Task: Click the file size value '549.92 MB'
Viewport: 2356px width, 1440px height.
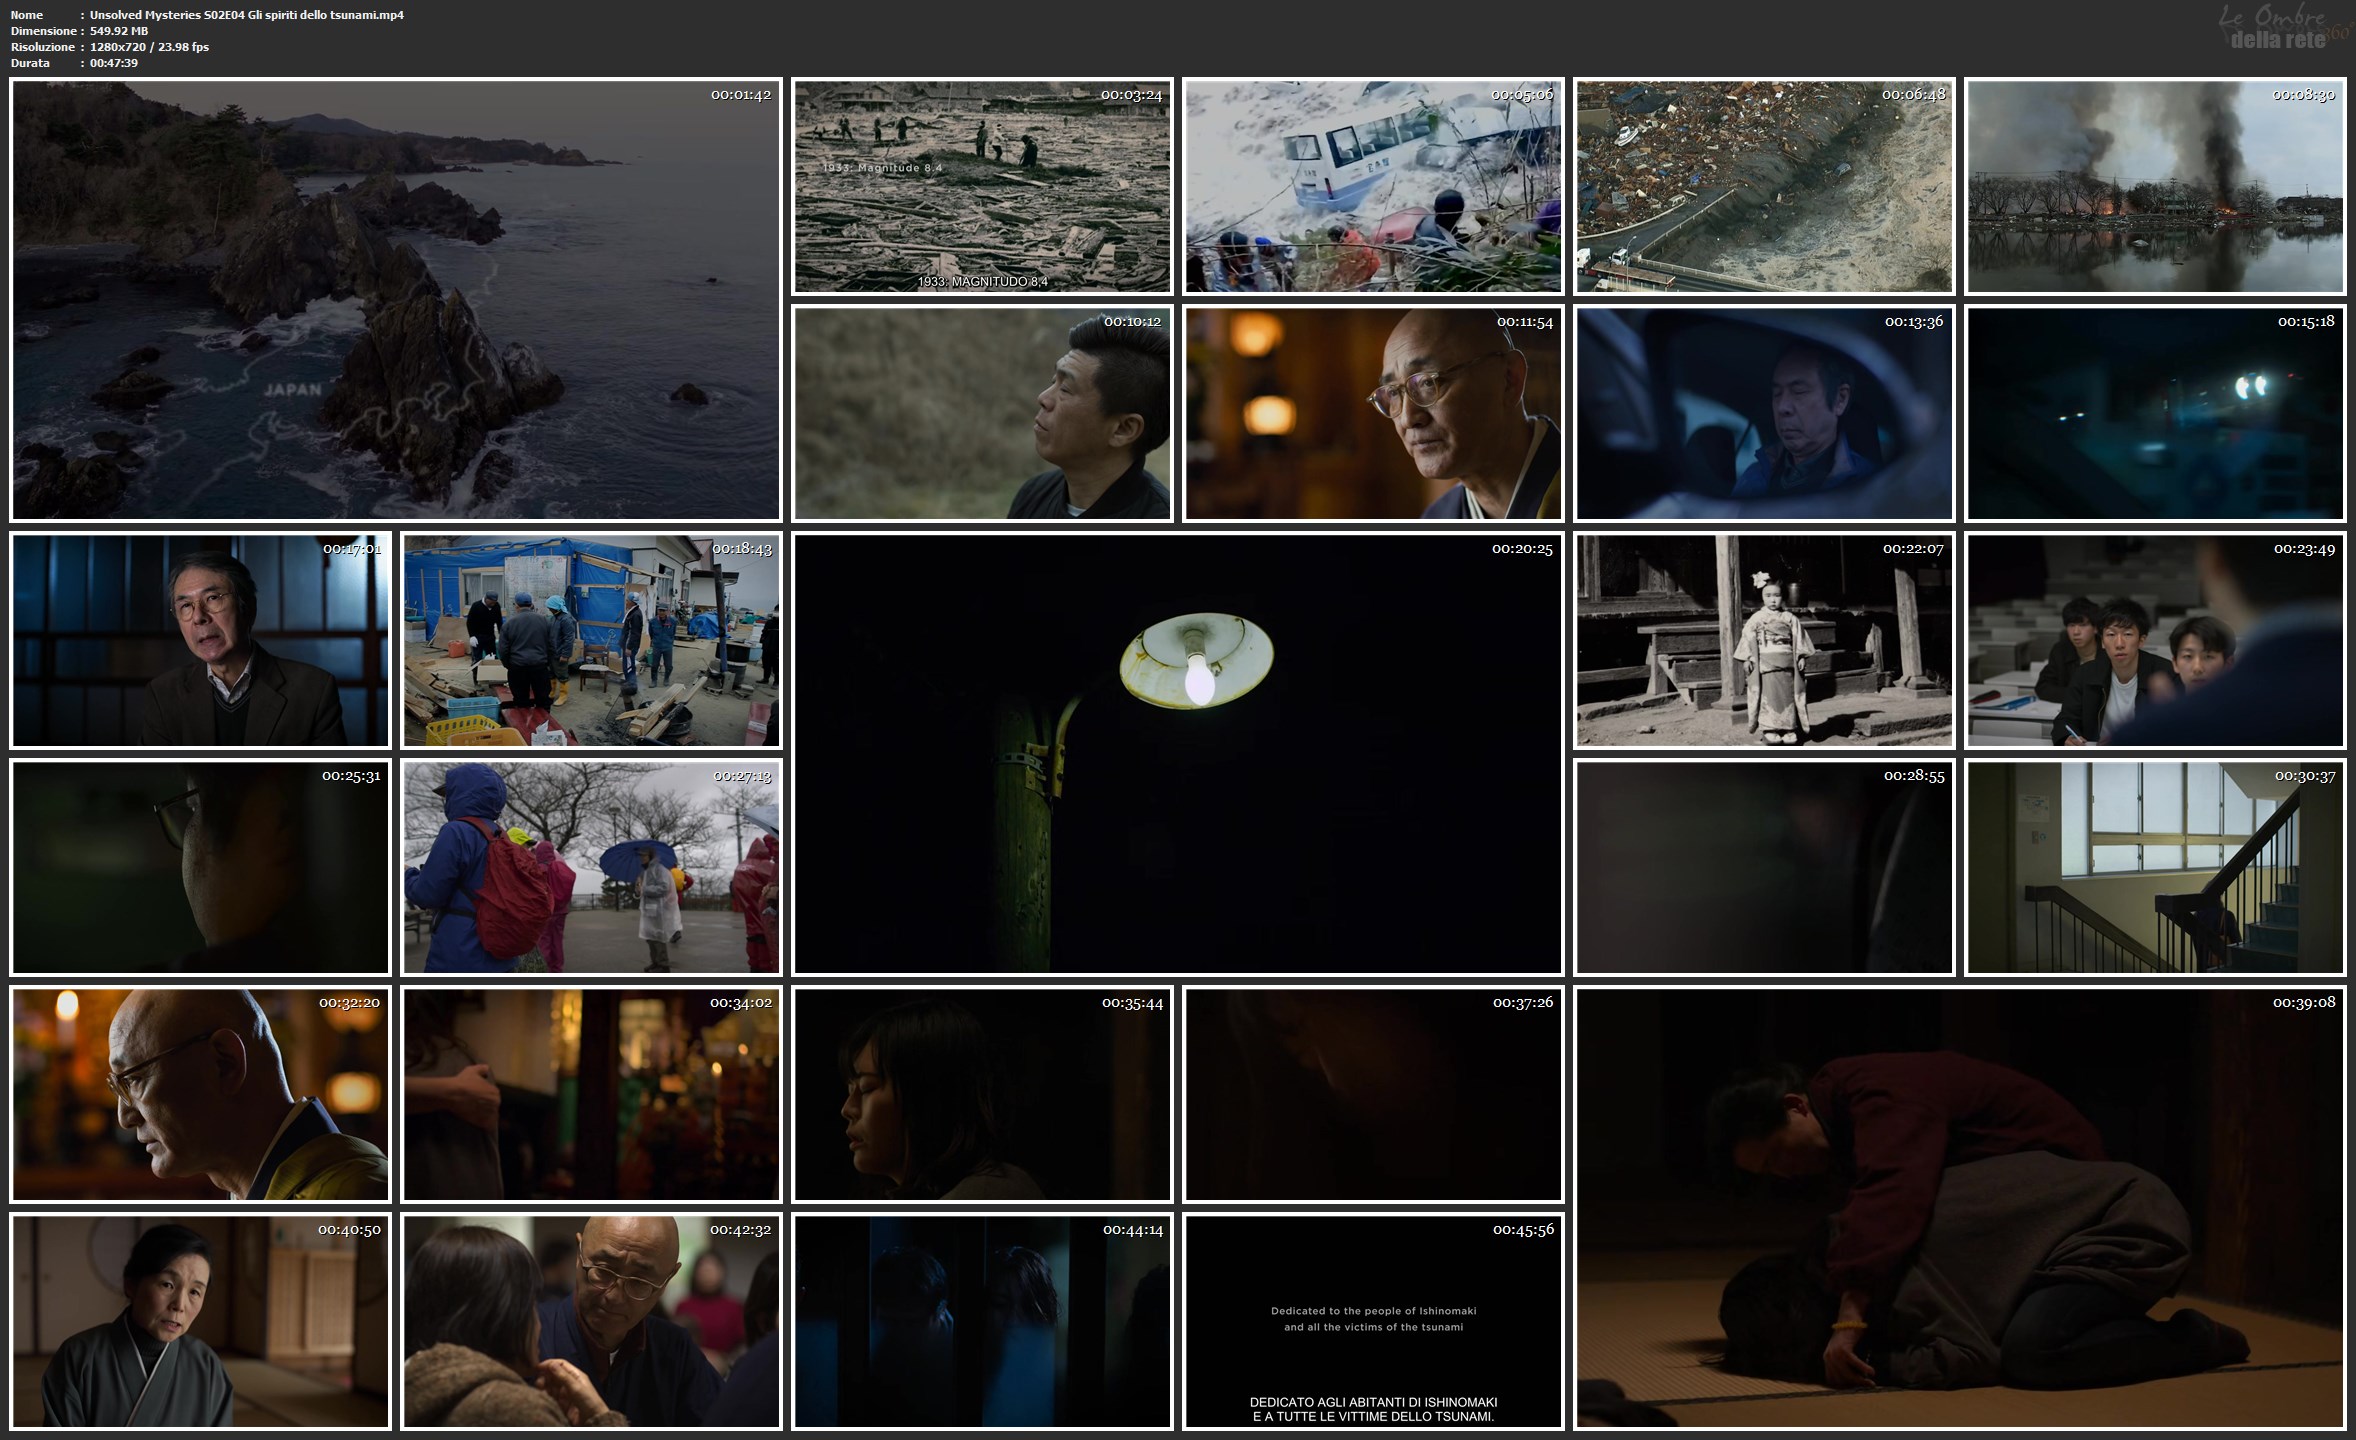Action: 119,31
